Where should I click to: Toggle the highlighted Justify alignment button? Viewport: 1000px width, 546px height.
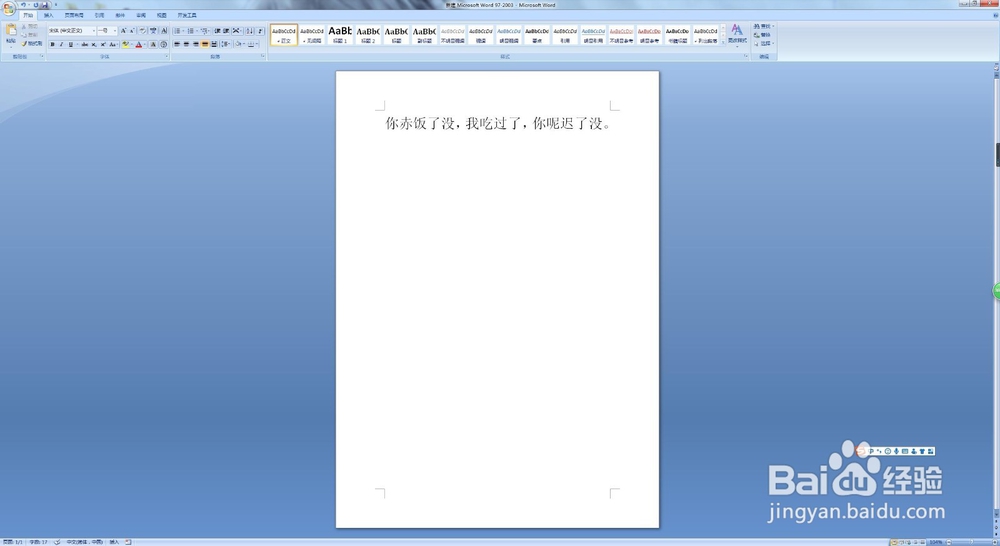[205, 45]
